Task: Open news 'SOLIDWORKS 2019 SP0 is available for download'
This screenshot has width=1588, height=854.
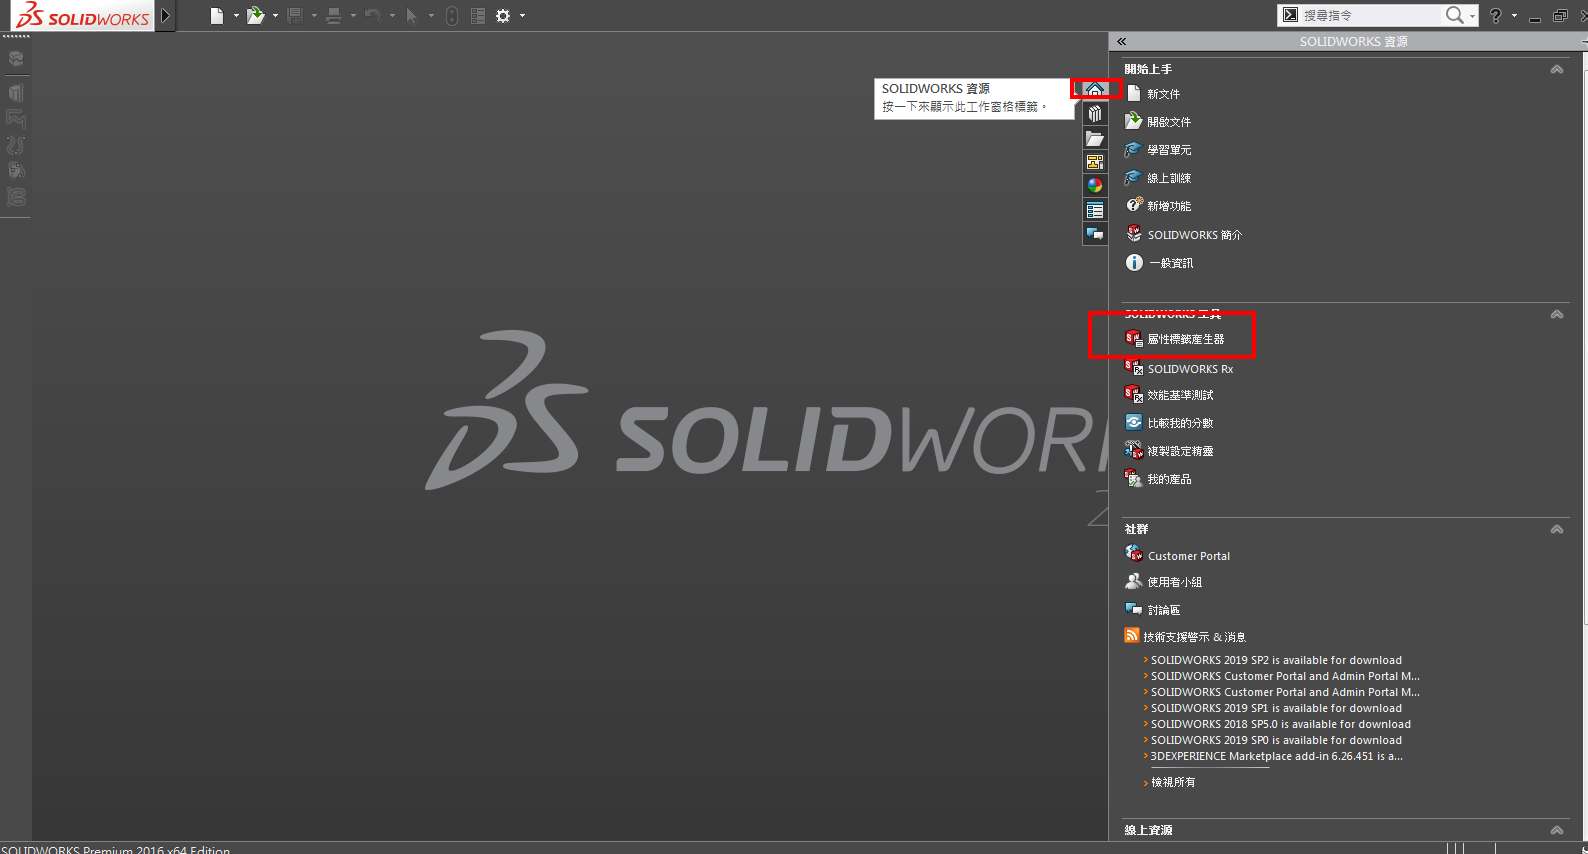Action: 1276,740
